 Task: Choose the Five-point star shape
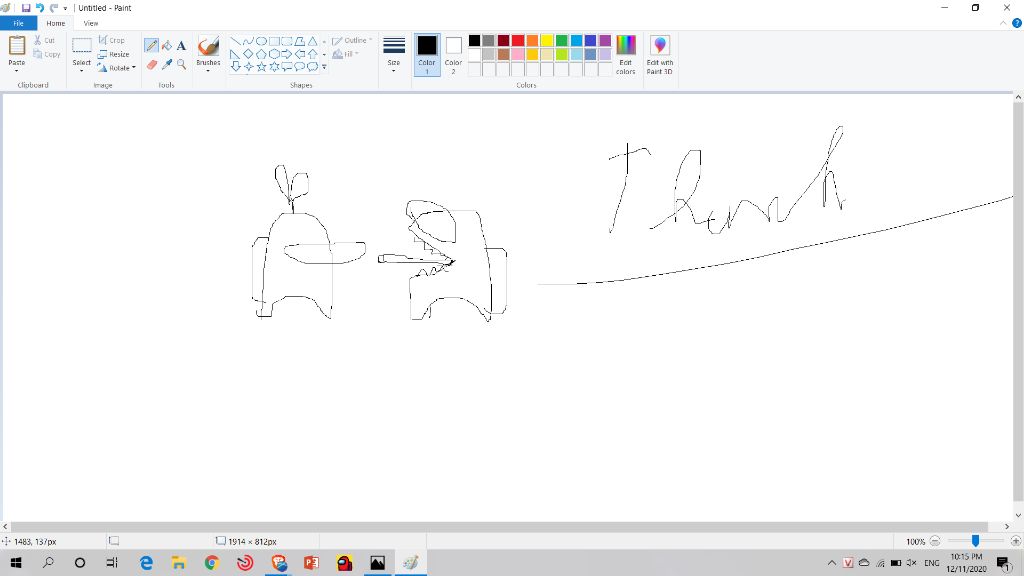click(261, 67)
